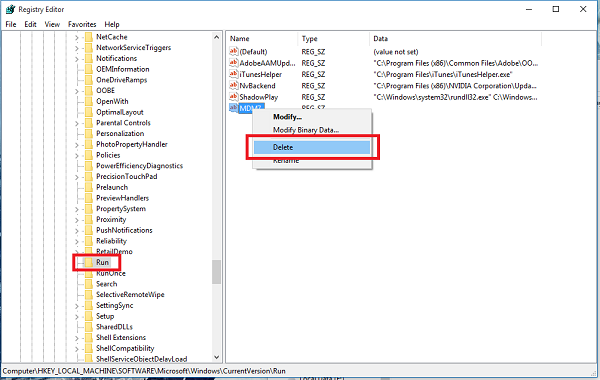This screenshot has width=600, height=380.
Task: Click the Registry Editor title bar icon
Action: (x=10, y=9)
